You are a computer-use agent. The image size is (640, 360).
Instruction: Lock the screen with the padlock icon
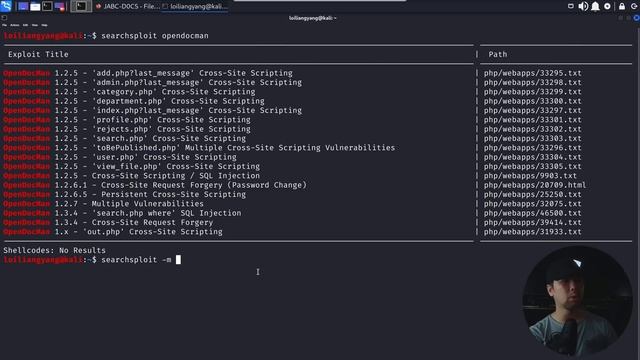(x=622, y=6)
